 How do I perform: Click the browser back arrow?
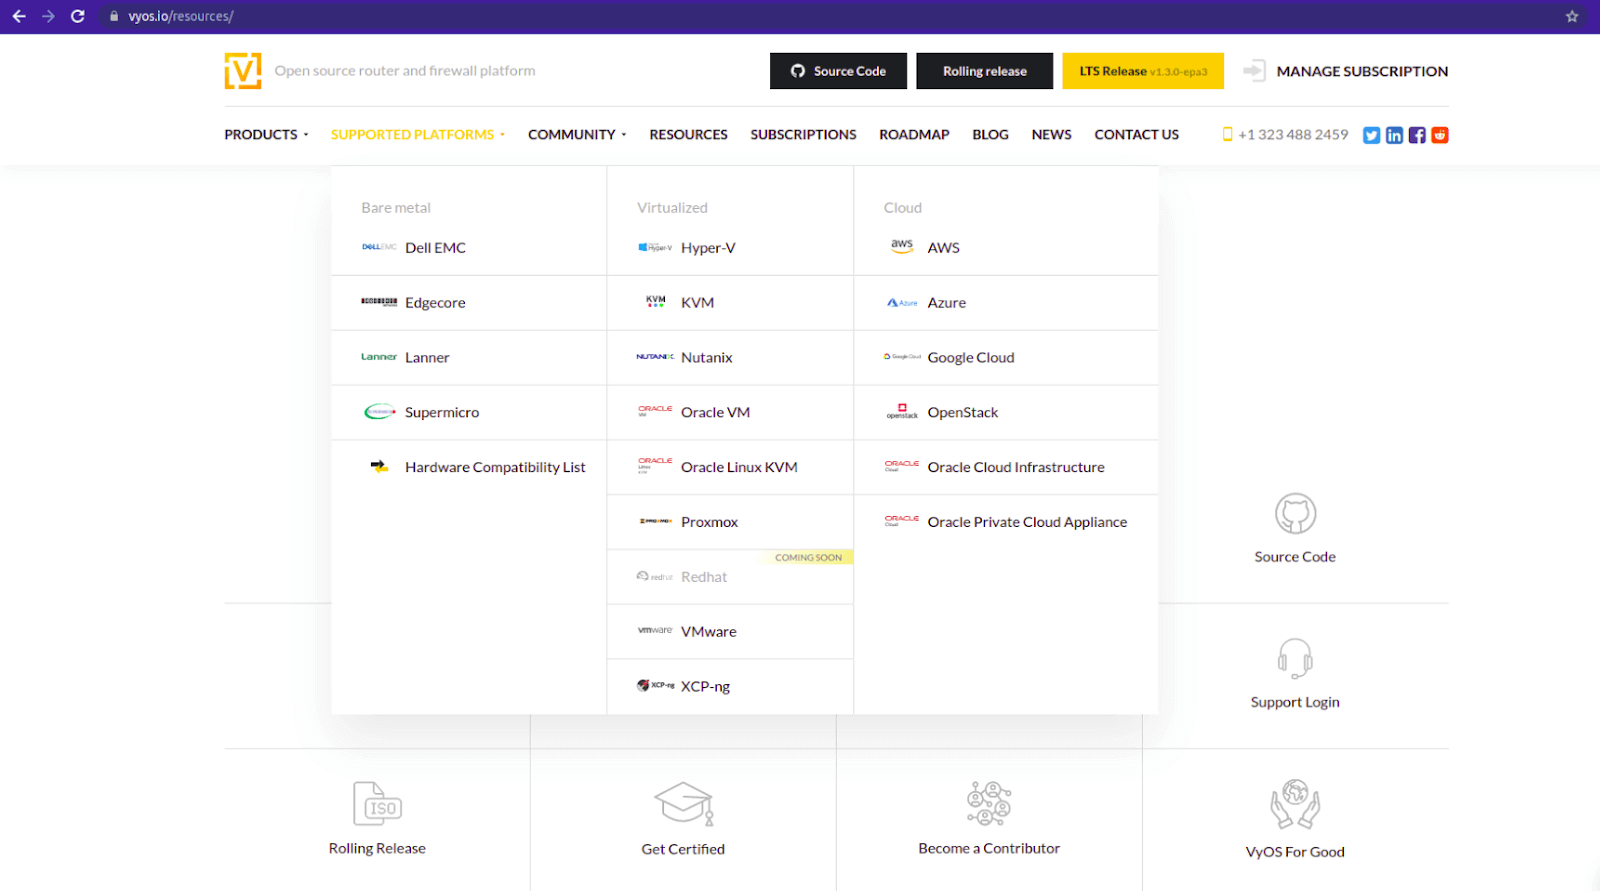19,16
